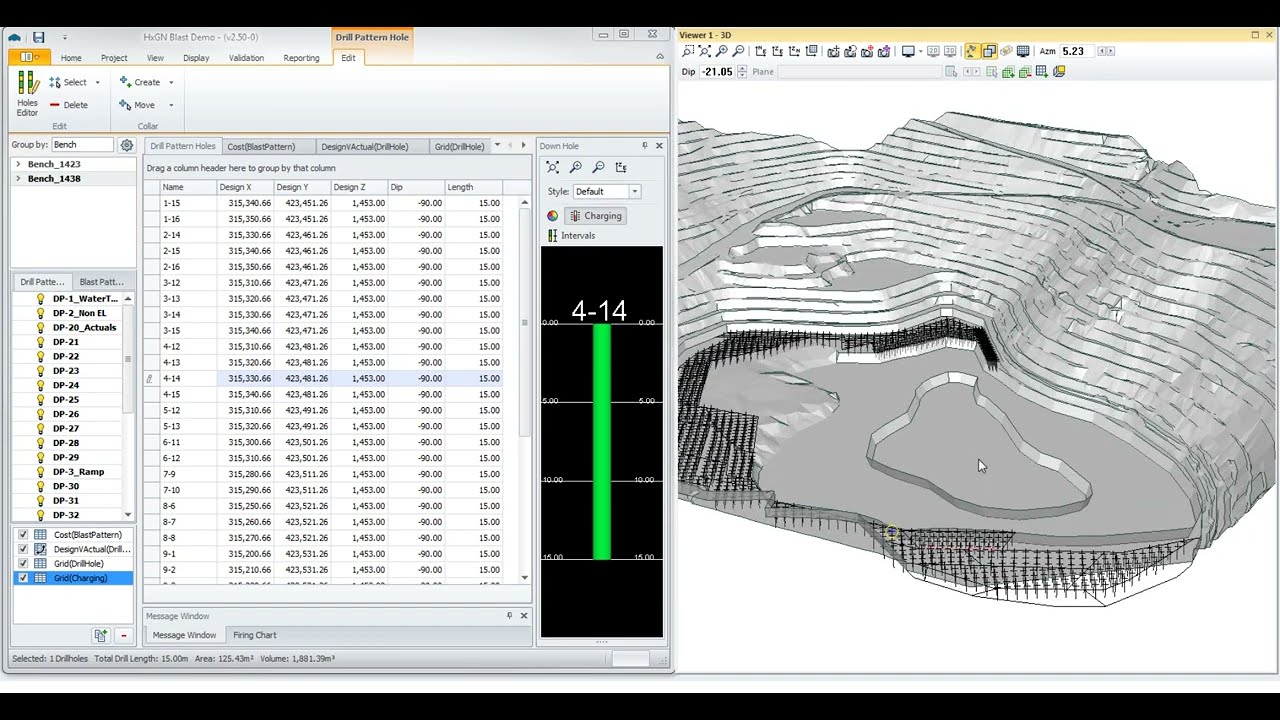
Task: Zoom in on the 3D viewer
Action: click(722, 51)
